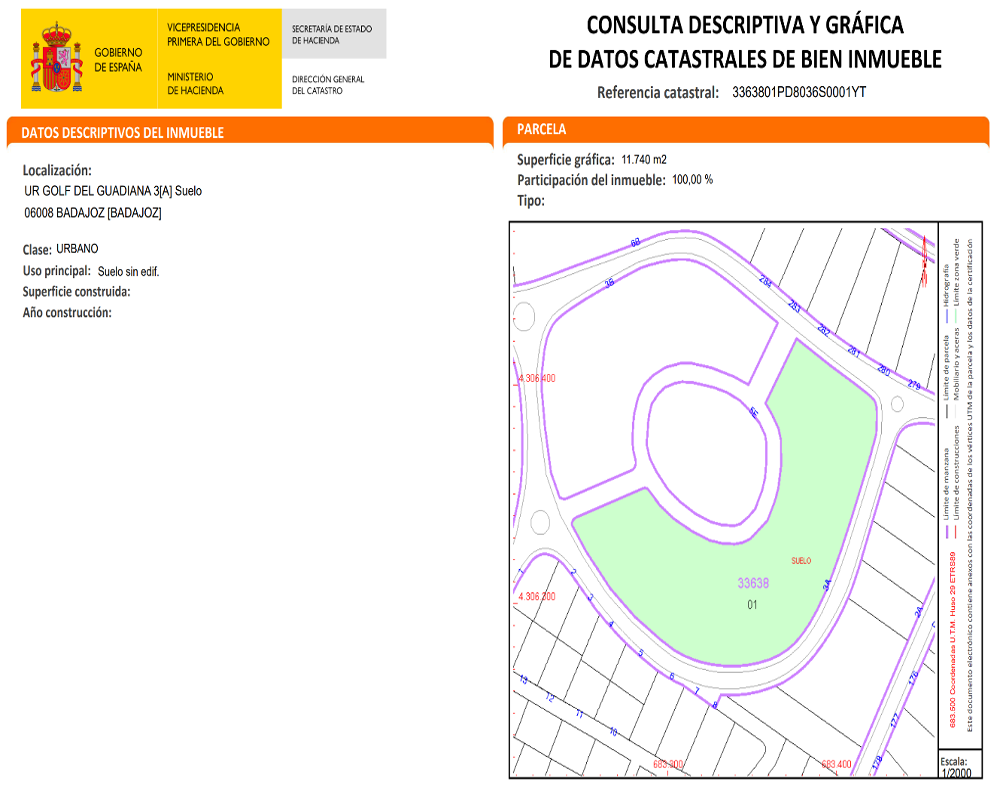Viewport: 1000px width, 800px height.
Task: Click the UR GOLF DEL GUADIANA address
Action: click(113, 191)
